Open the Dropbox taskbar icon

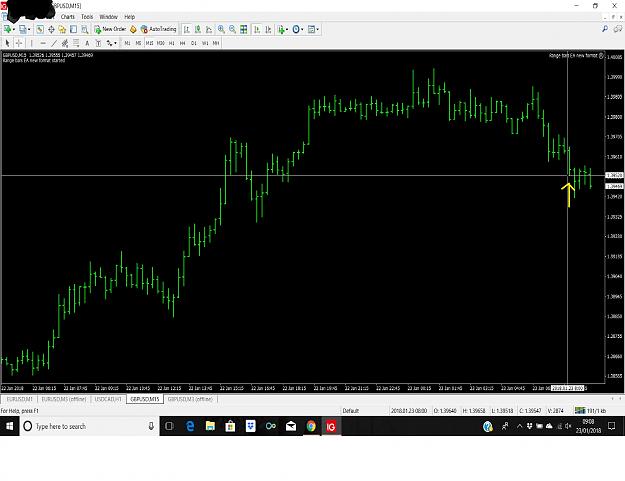[x=250, y=426]
